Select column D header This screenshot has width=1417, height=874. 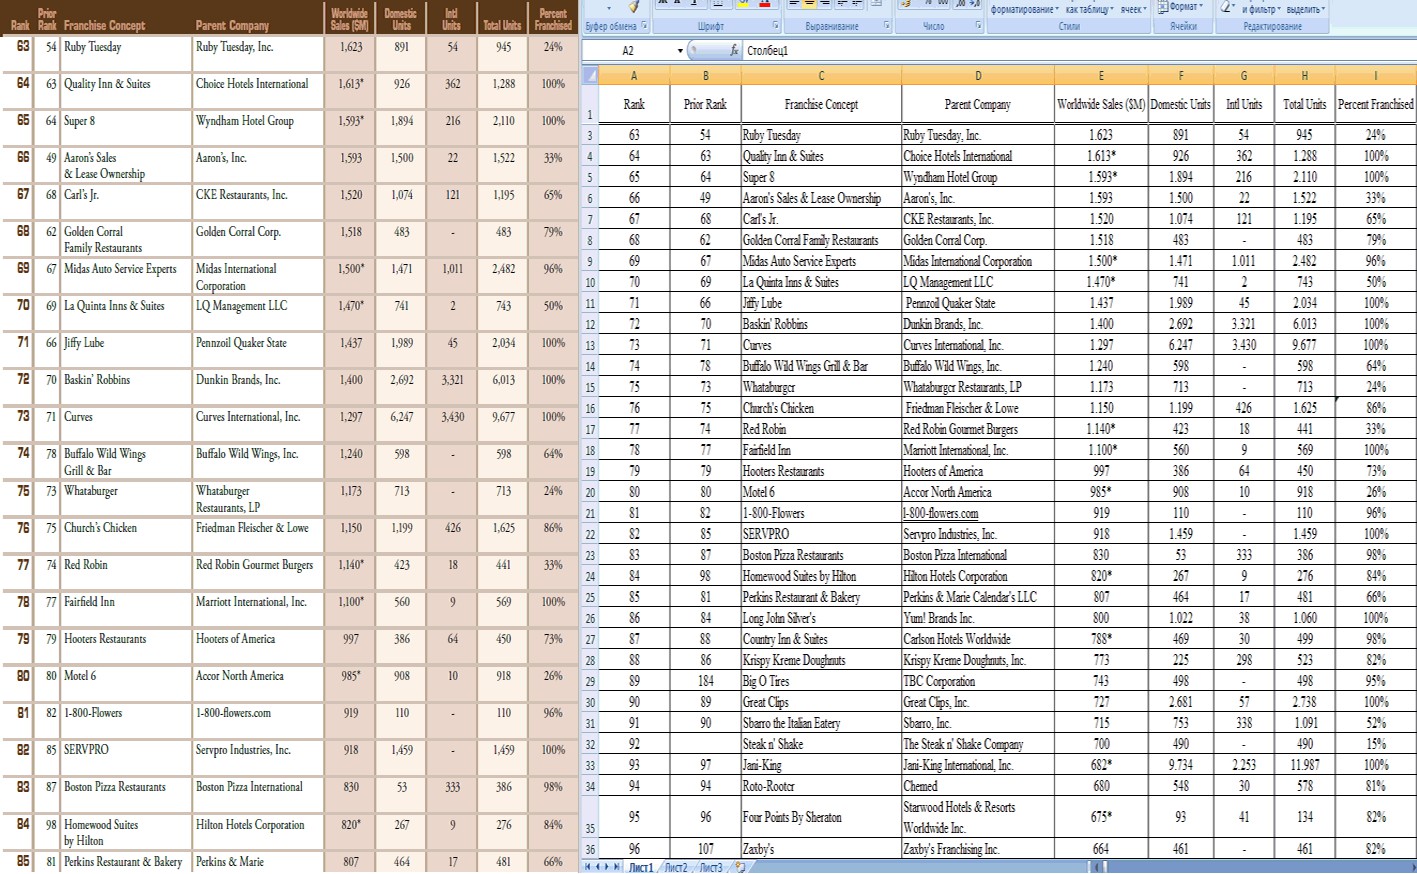[978, 75]
